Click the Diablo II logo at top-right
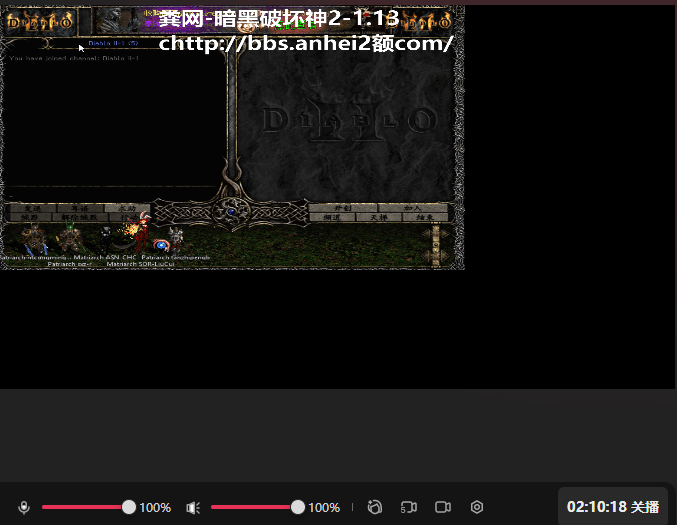Viewport: 677px width, 525px height. [x=427, y=21]
